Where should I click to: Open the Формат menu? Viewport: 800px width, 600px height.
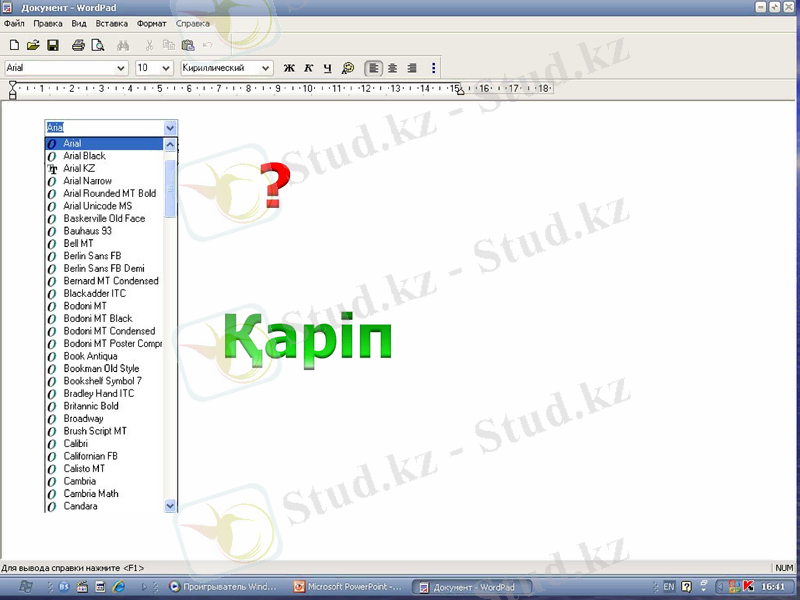[151, 23]
